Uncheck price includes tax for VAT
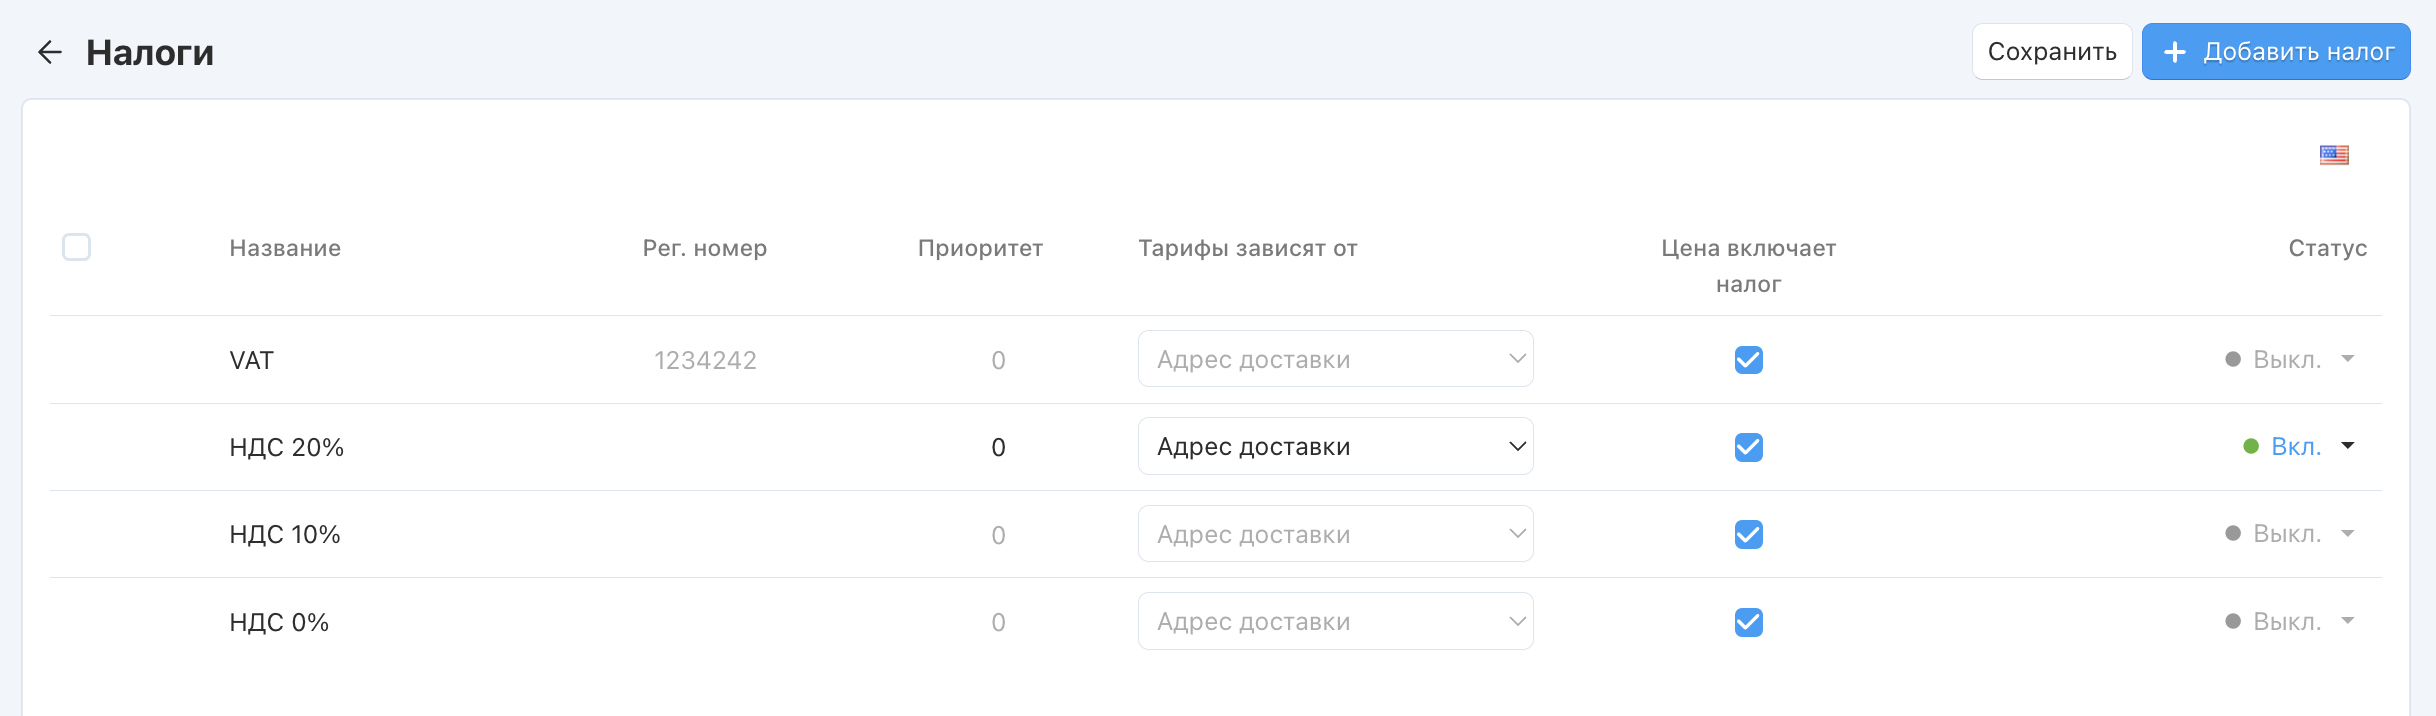The width and height of the screenshot is (2436, 716). 1748,360
